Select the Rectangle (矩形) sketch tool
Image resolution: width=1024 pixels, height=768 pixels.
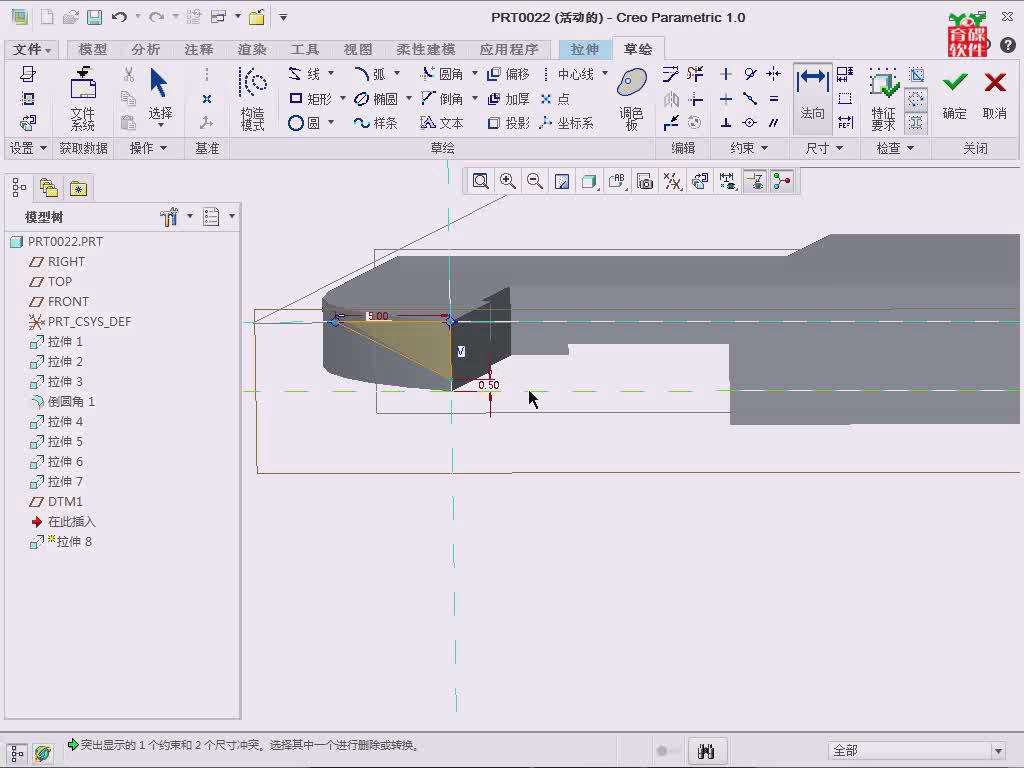(x=310, y=99)
